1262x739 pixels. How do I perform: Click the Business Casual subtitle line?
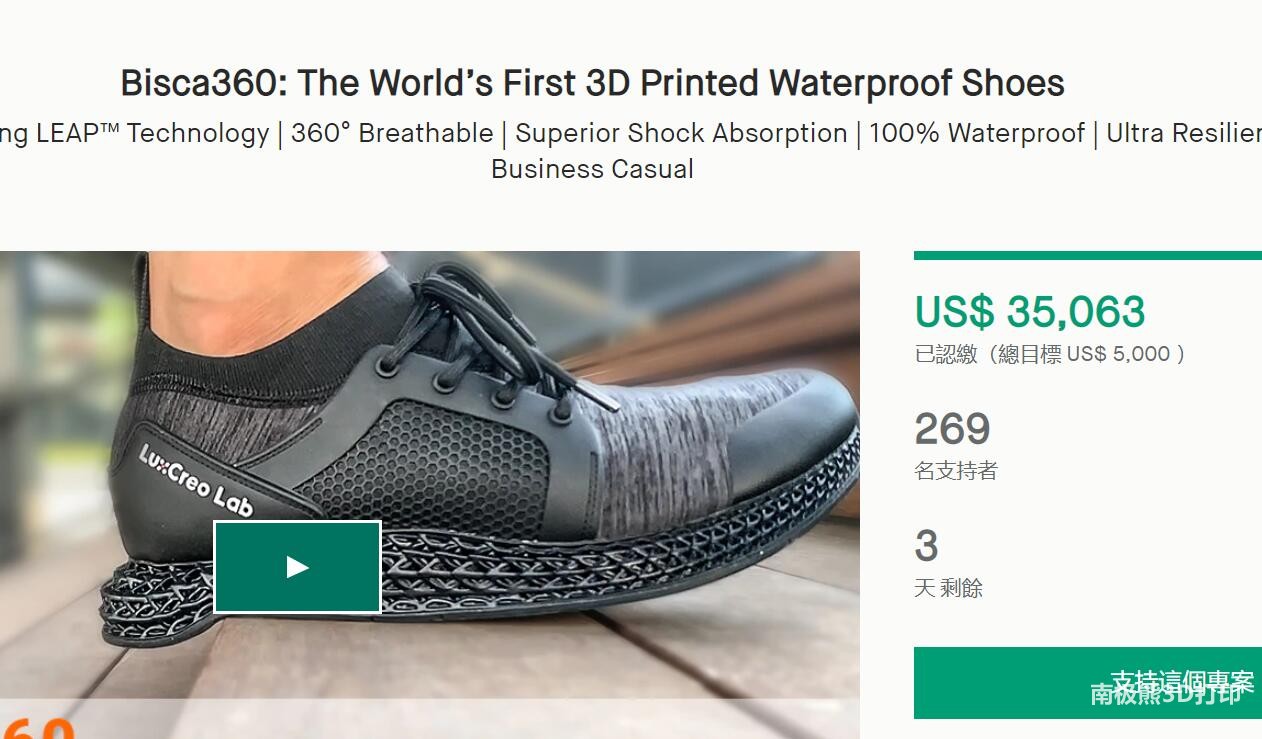tap(592, 169)
